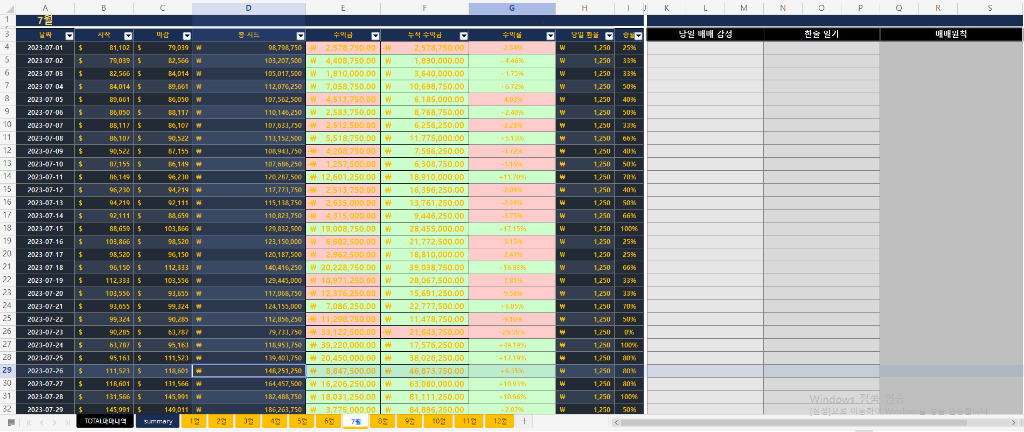Open the 마감 column filter dropdown
This screenshot has width=1024, height=432.
click(x=187, y=36)
